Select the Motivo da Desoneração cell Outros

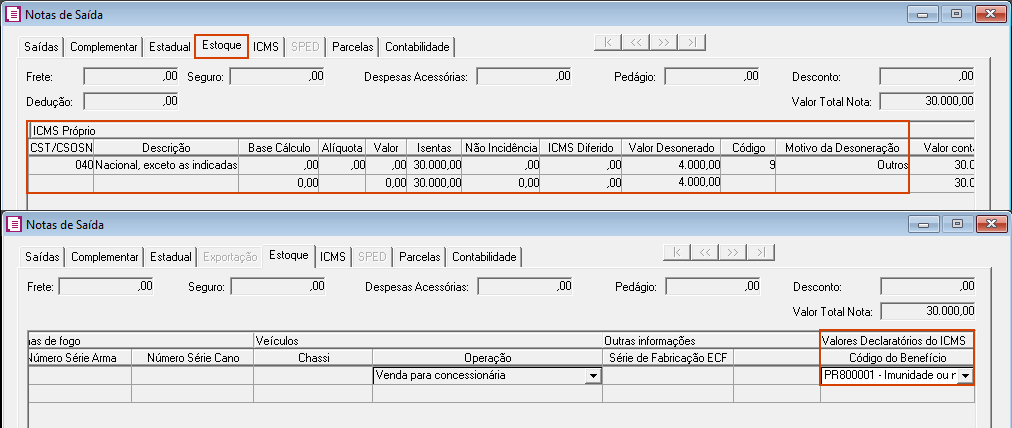pyautogui.click(x=840, y=165)
